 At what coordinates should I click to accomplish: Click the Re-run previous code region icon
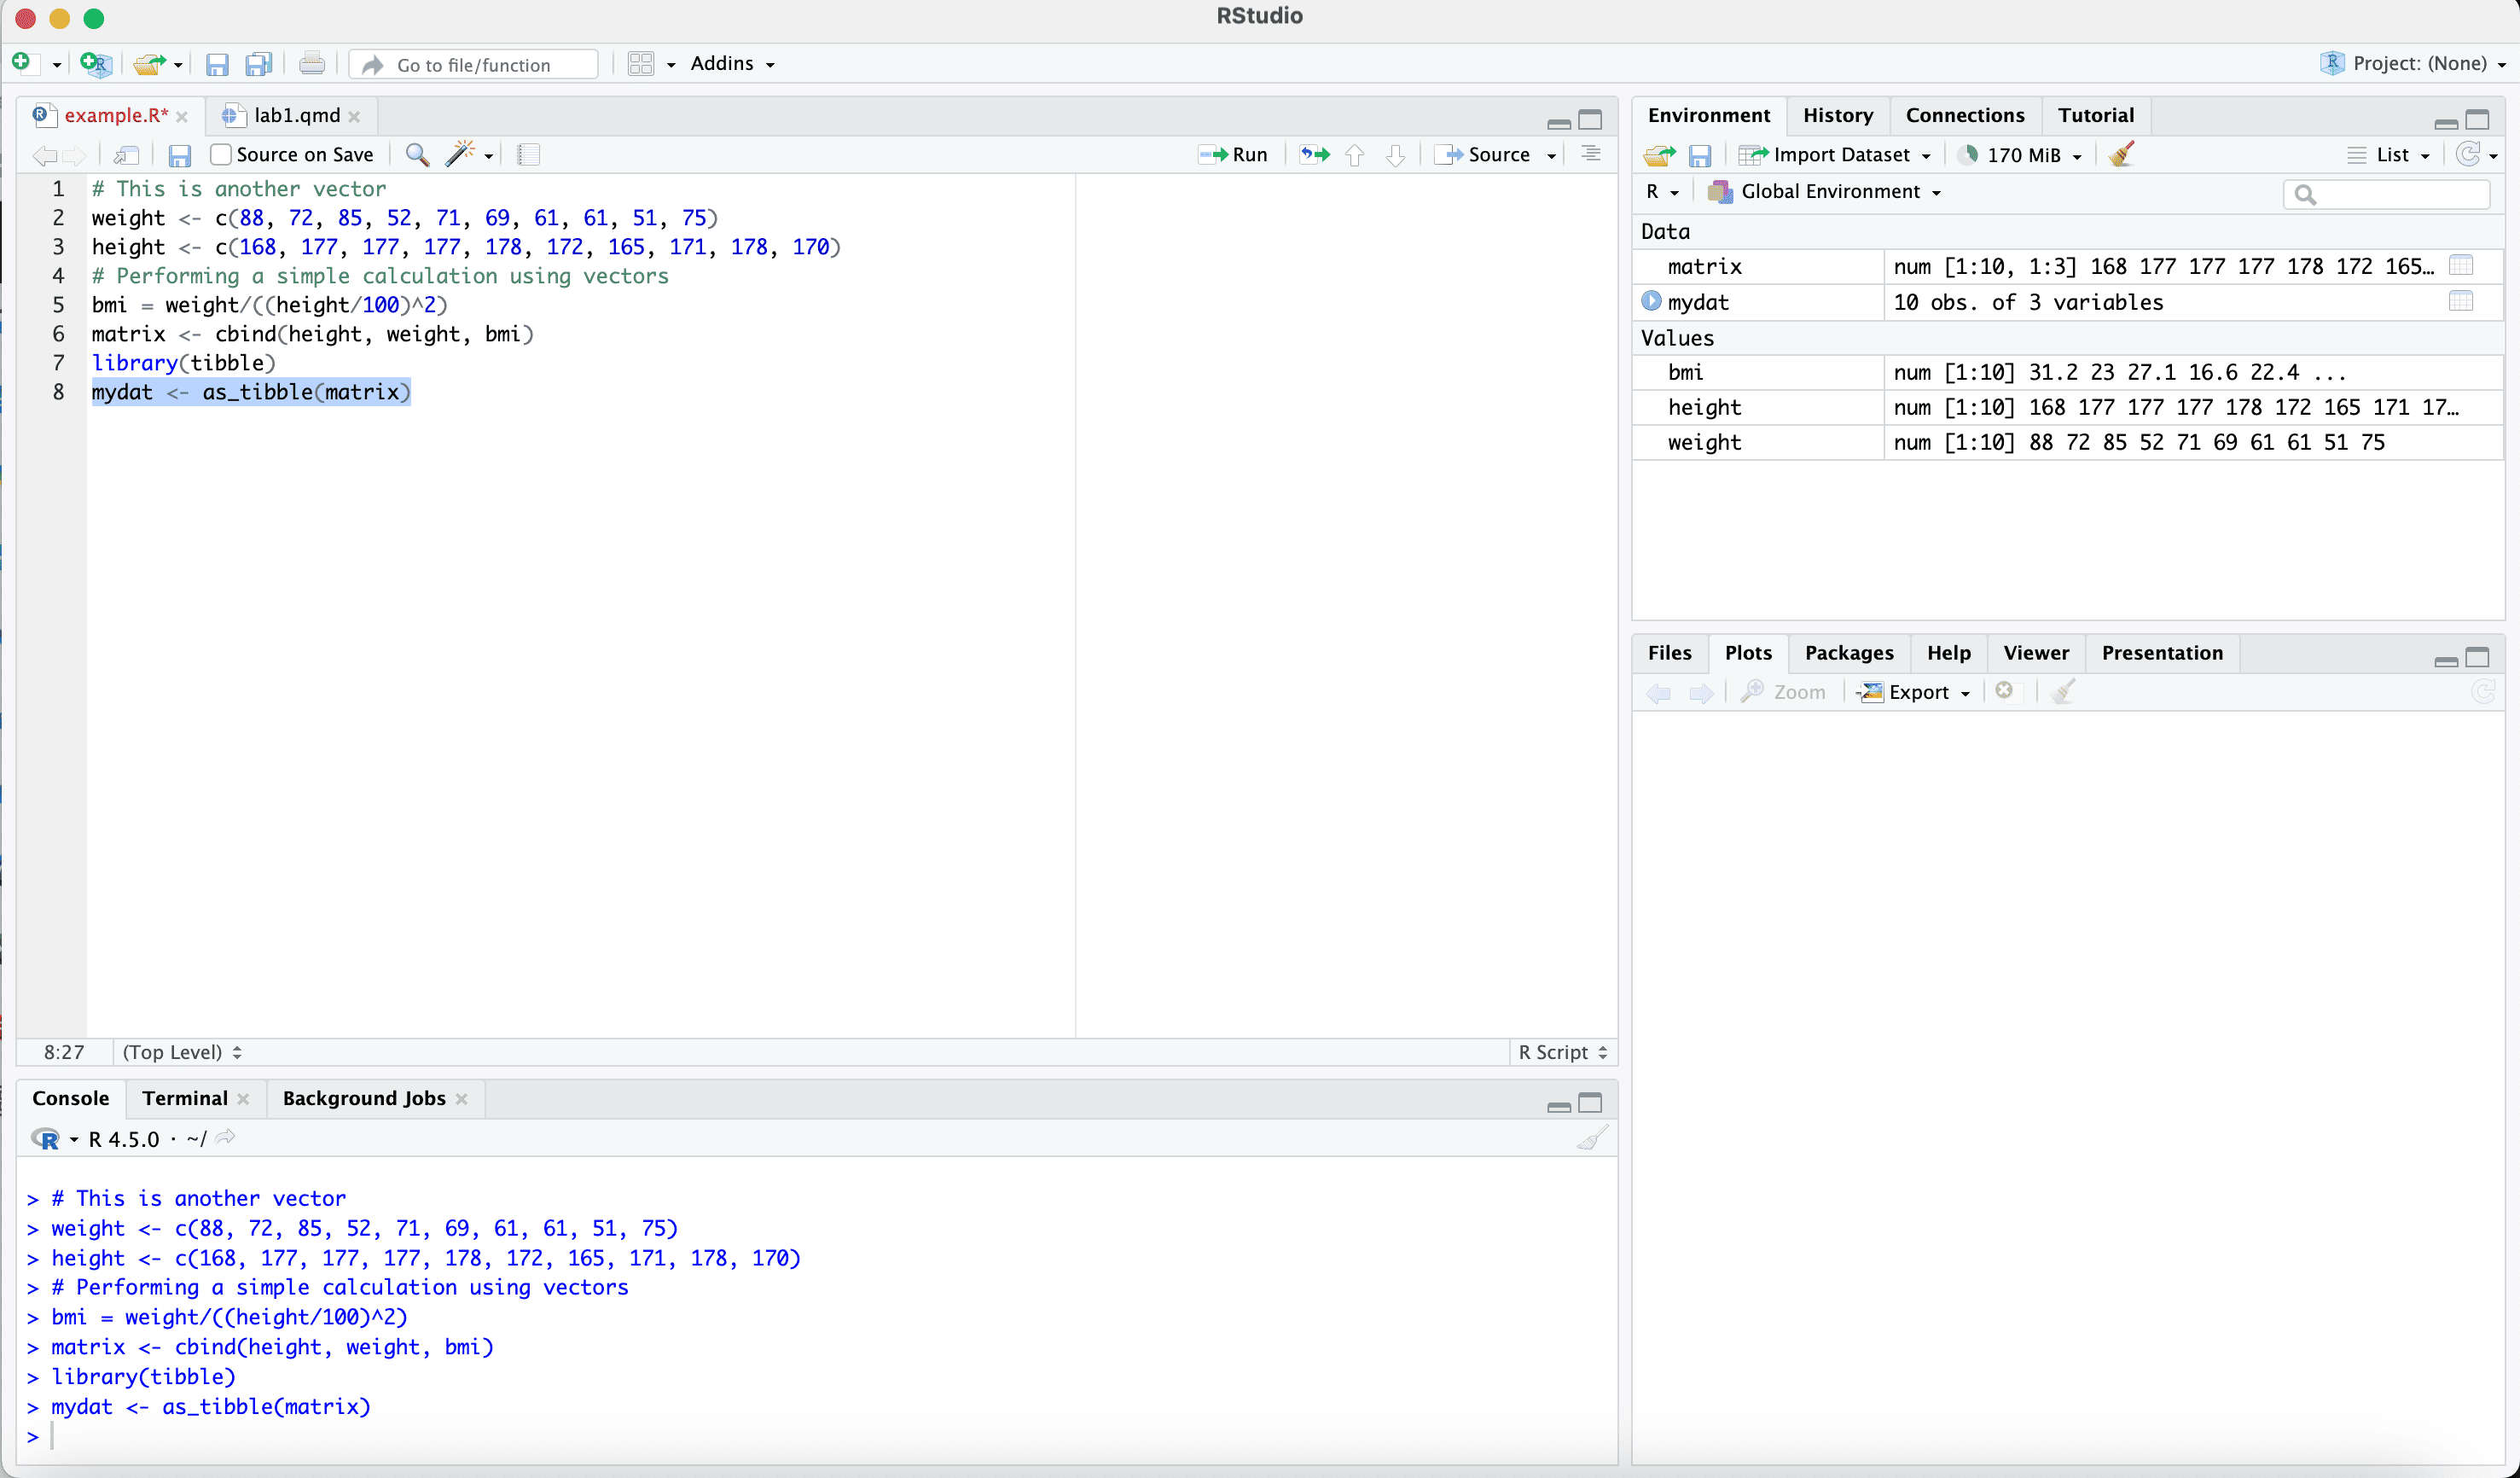point(1314,155)
